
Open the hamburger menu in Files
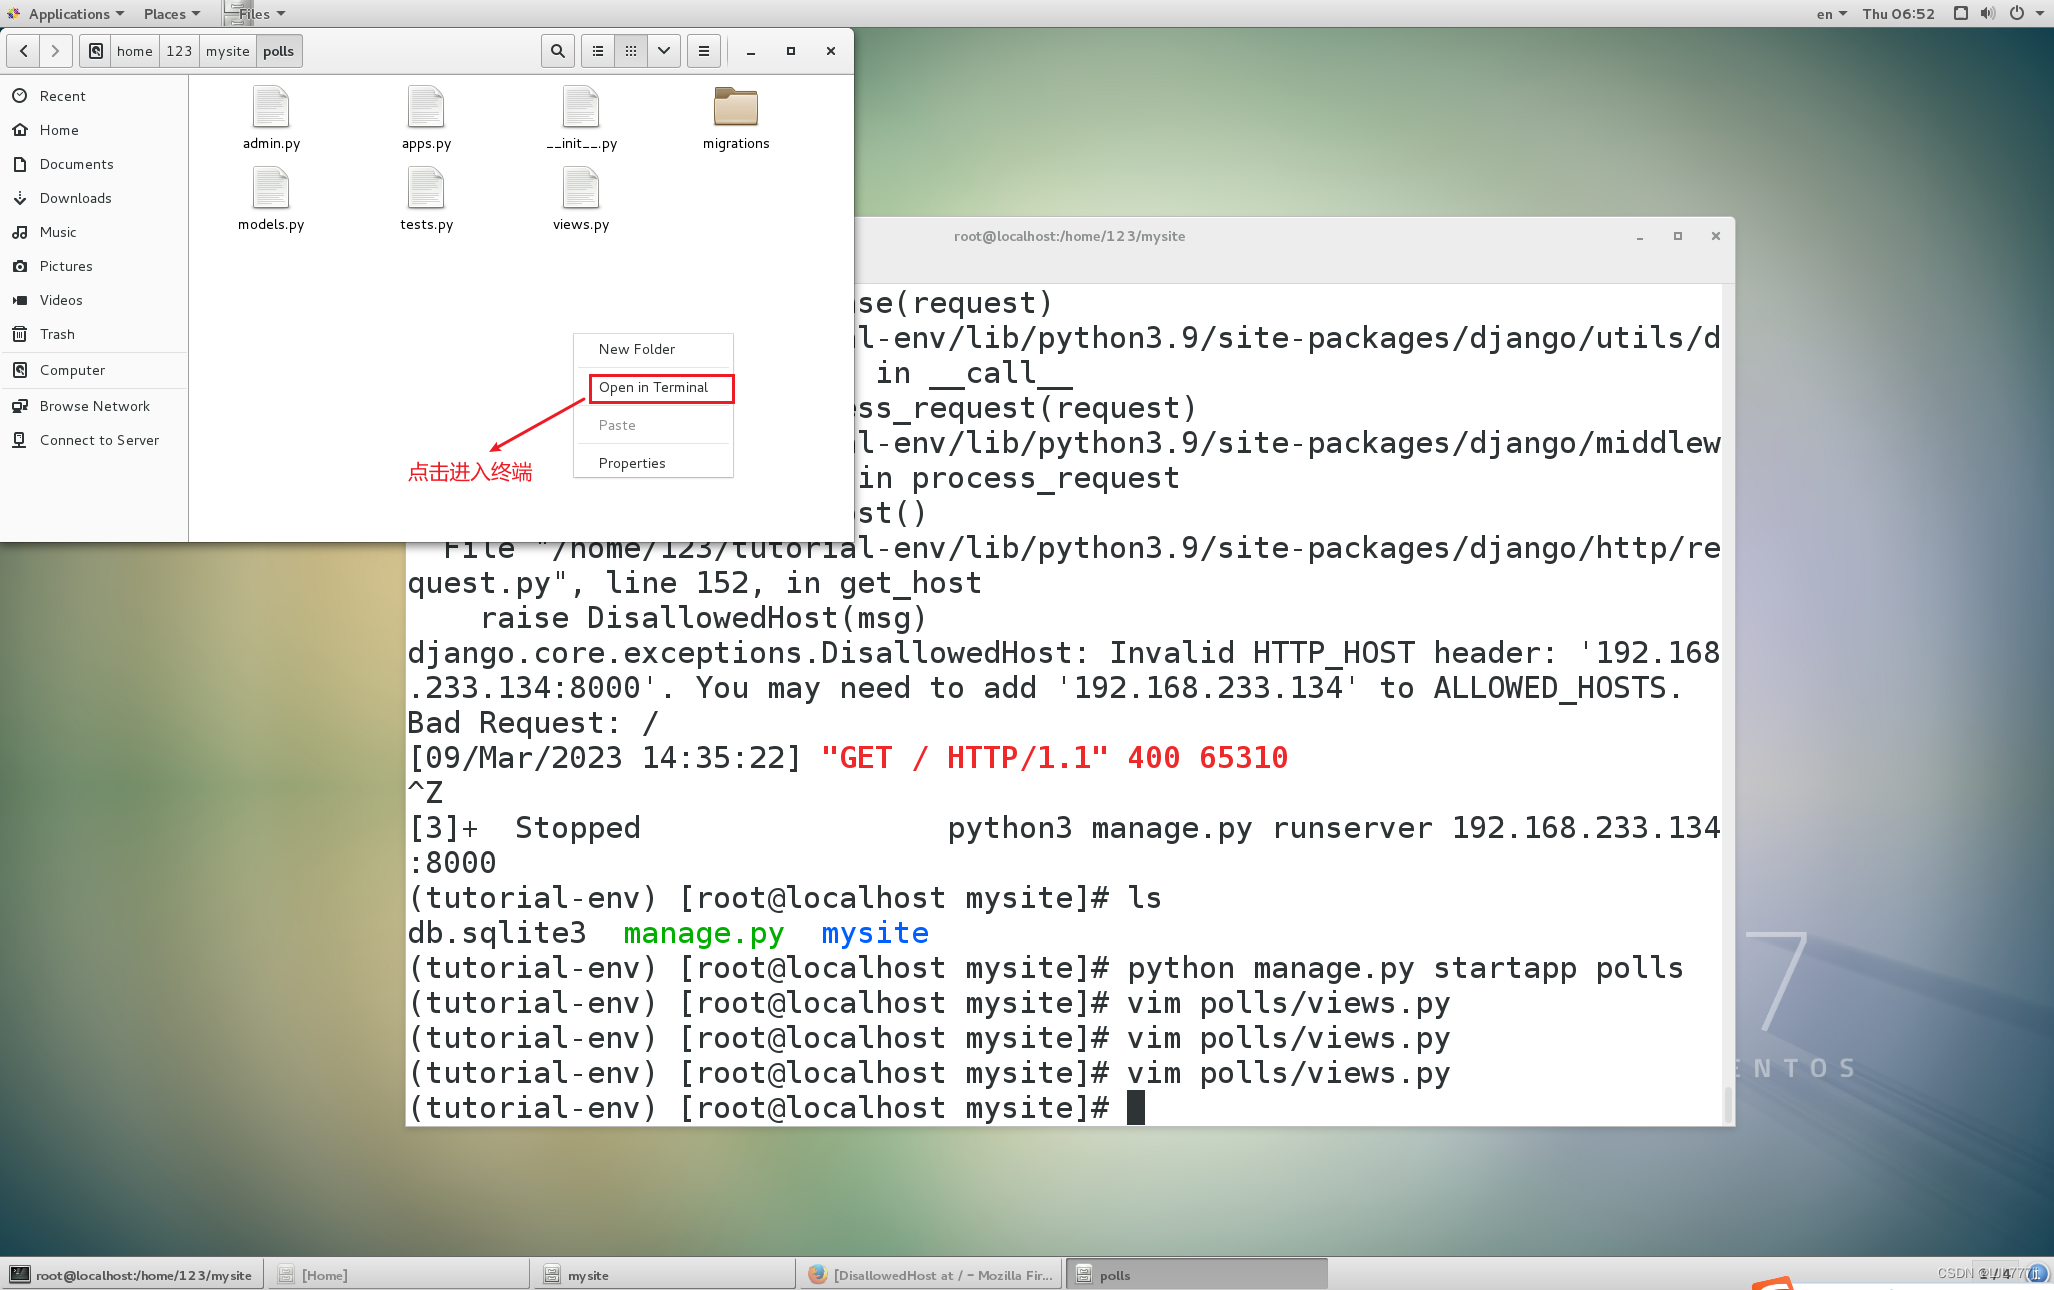[x=704, y=51]
